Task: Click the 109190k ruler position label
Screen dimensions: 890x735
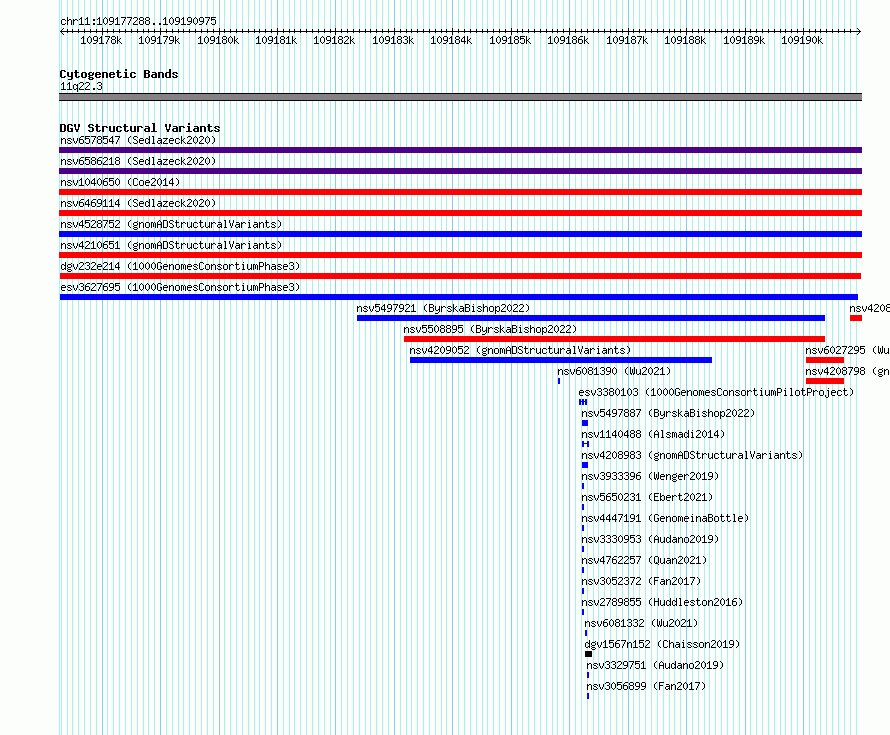Action: click(x=802, y=40)
